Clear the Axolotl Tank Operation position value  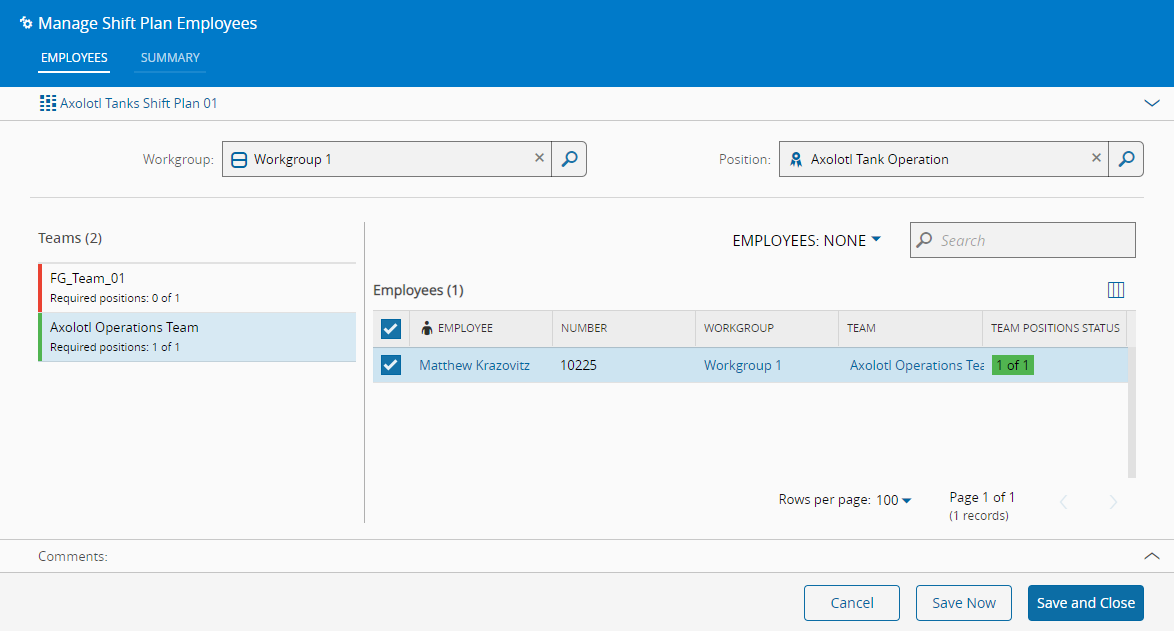click(1096, 158)
